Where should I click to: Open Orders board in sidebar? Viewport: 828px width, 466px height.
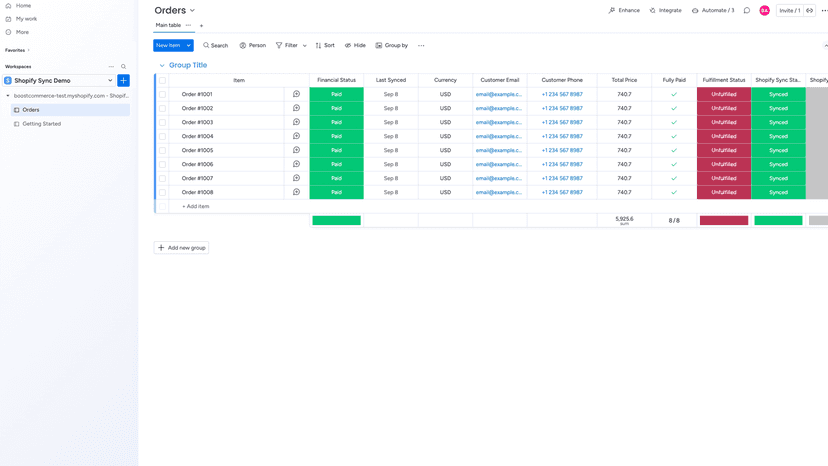tap(70, 110)
